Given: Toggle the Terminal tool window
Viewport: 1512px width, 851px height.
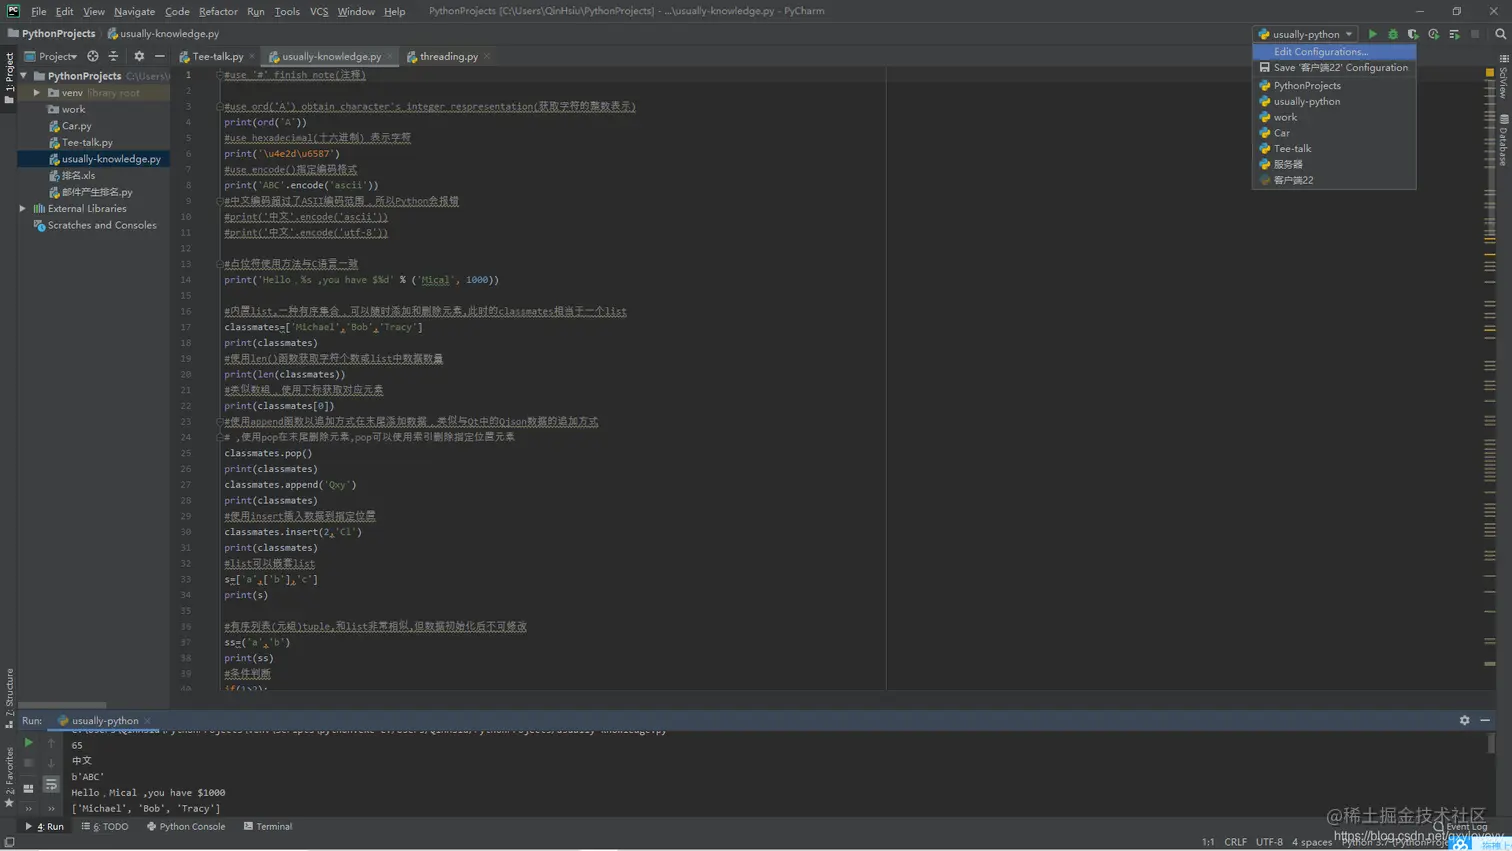Looking at the screenshot, I should click(268, 827).
